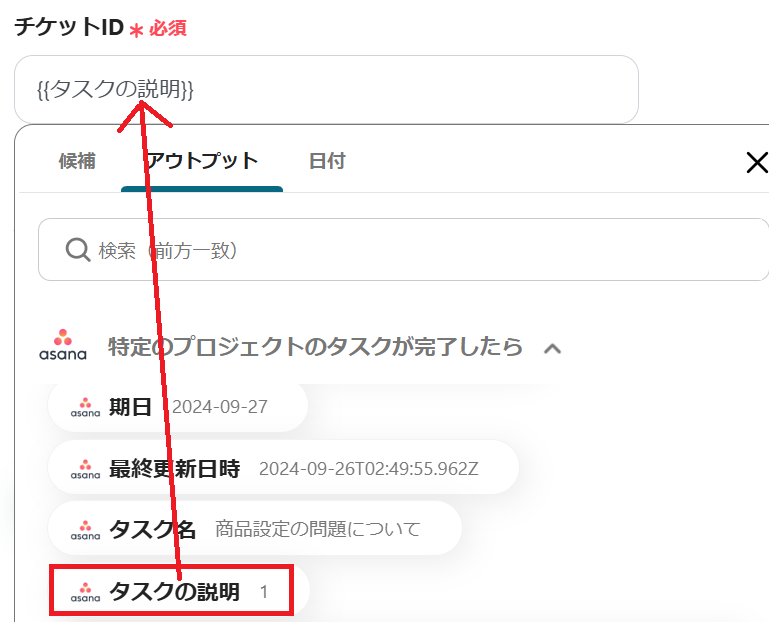The image size is (769, 622).
Task: Select the 期日 output item
Action: [x=178, y=407]
